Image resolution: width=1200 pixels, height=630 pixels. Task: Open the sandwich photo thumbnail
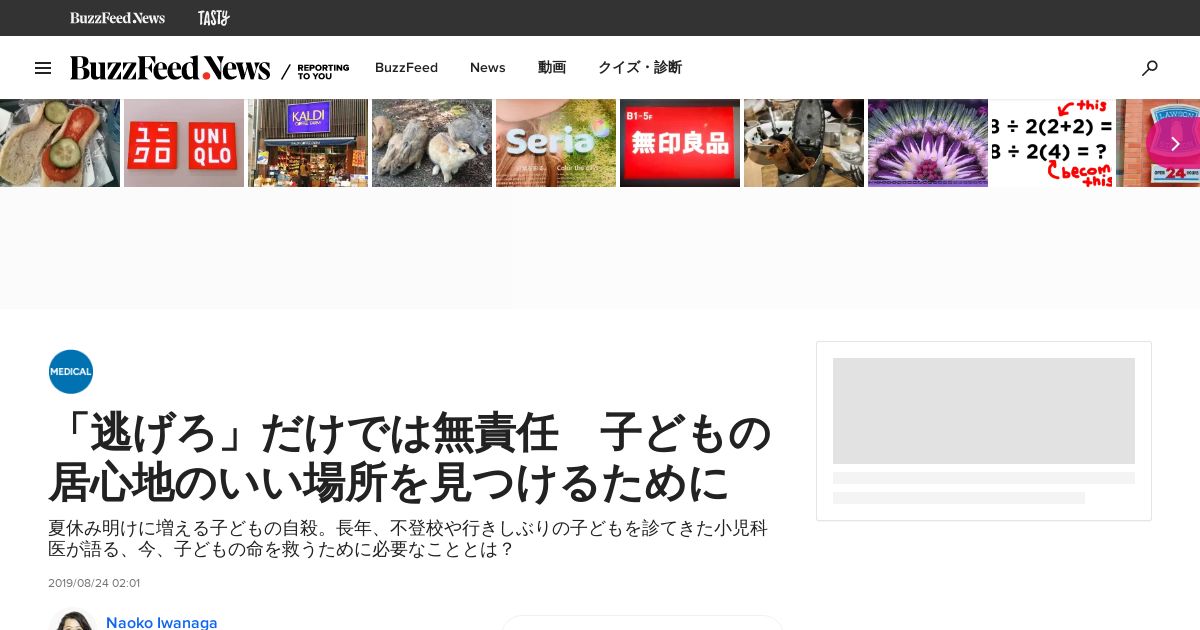60,143
